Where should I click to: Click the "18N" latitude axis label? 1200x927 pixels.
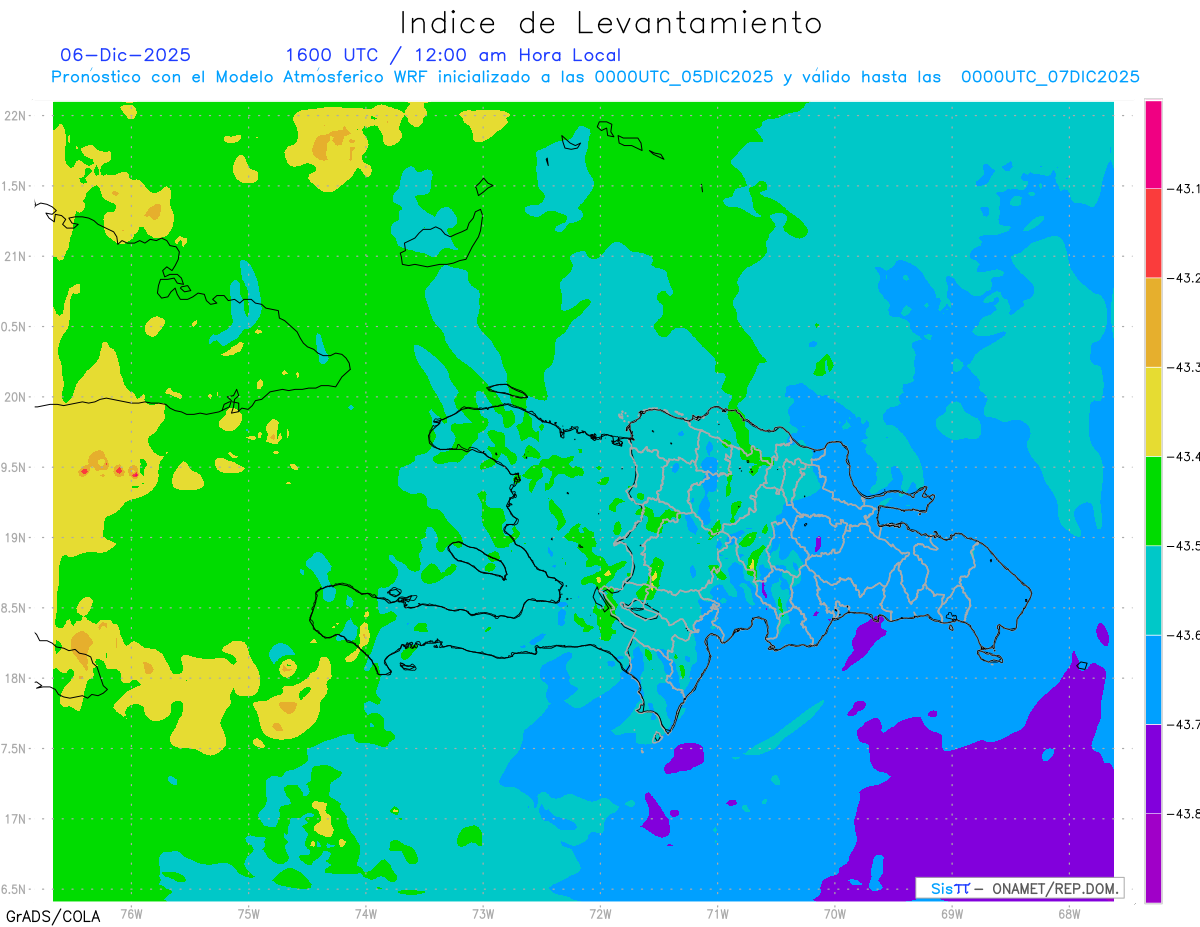point(16,679)
